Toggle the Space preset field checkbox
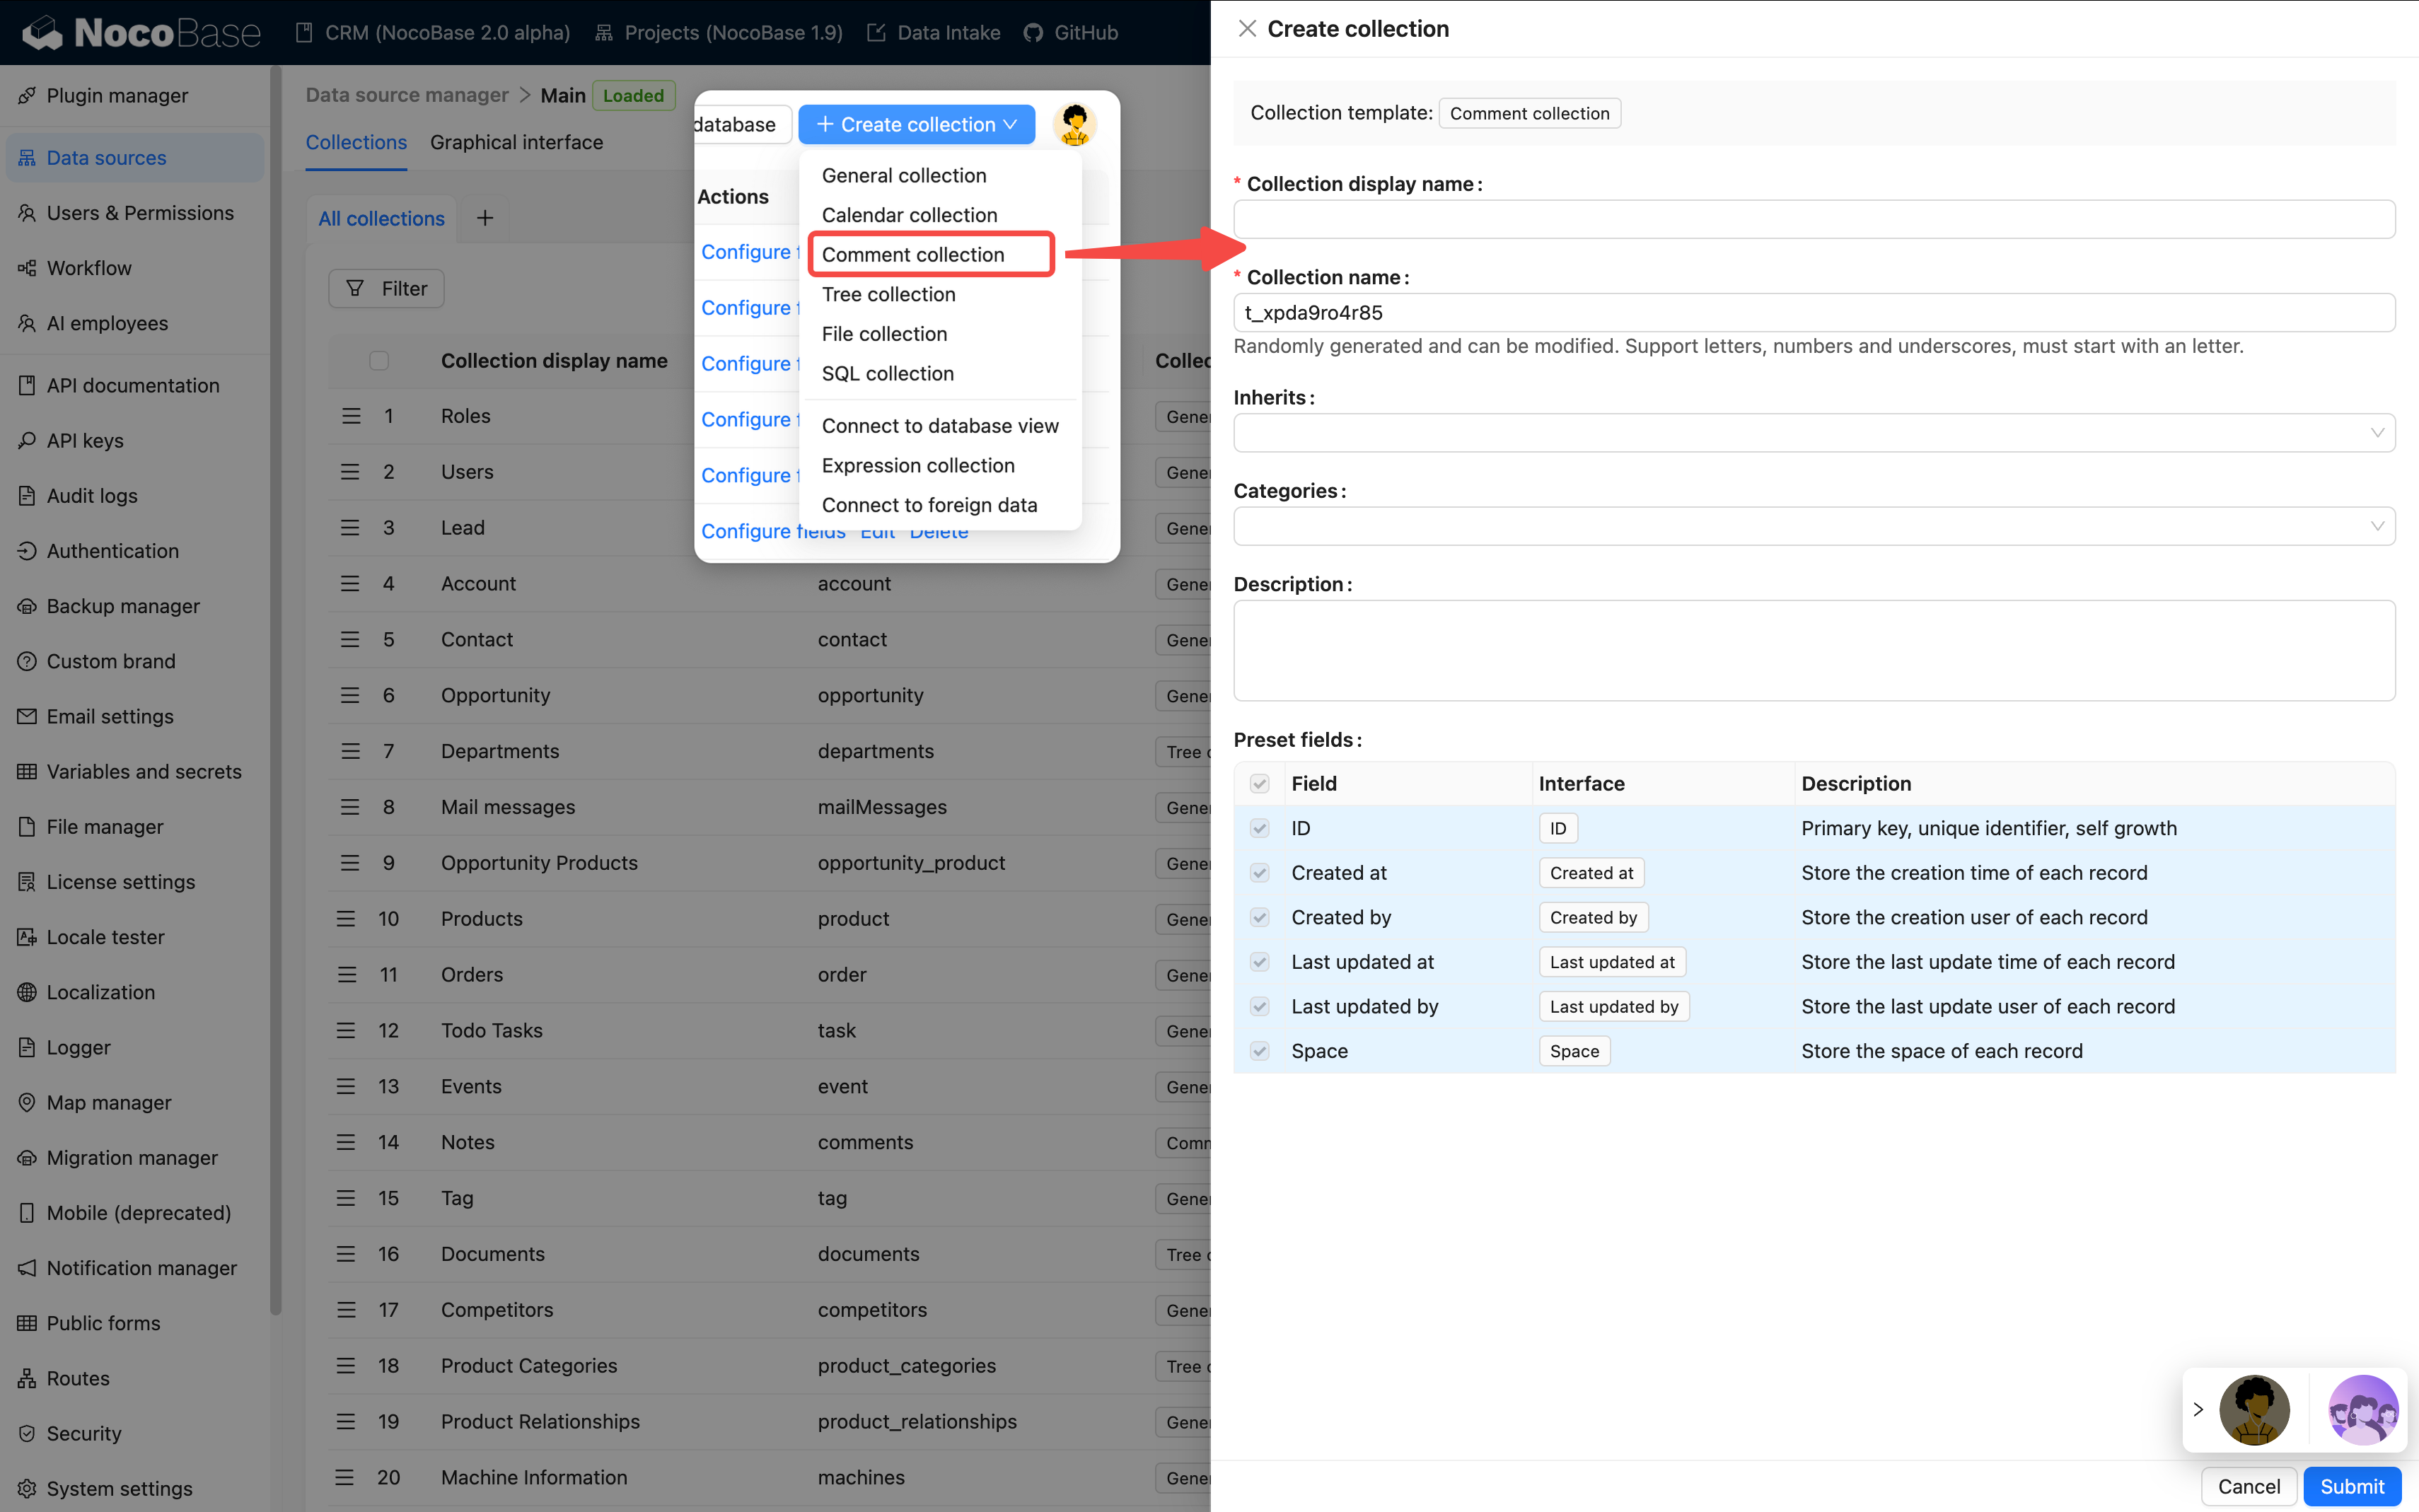 click(1259, 1051)
